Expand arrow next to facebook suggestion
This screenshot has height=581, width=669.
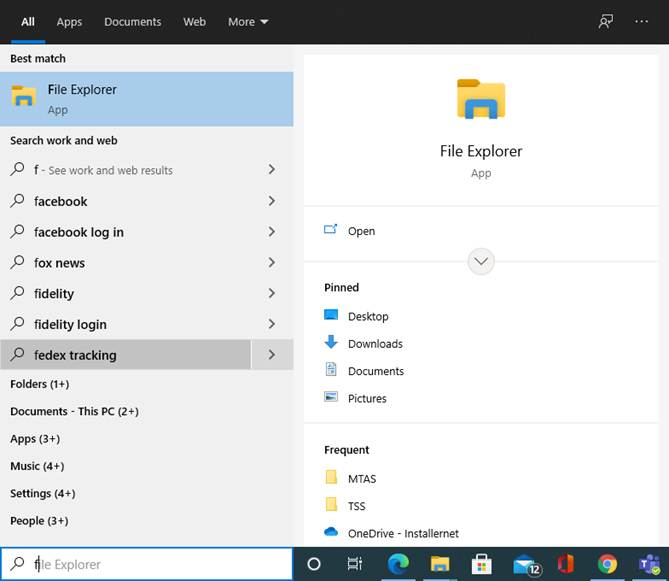pyautogui.click(x=272, y=201)
